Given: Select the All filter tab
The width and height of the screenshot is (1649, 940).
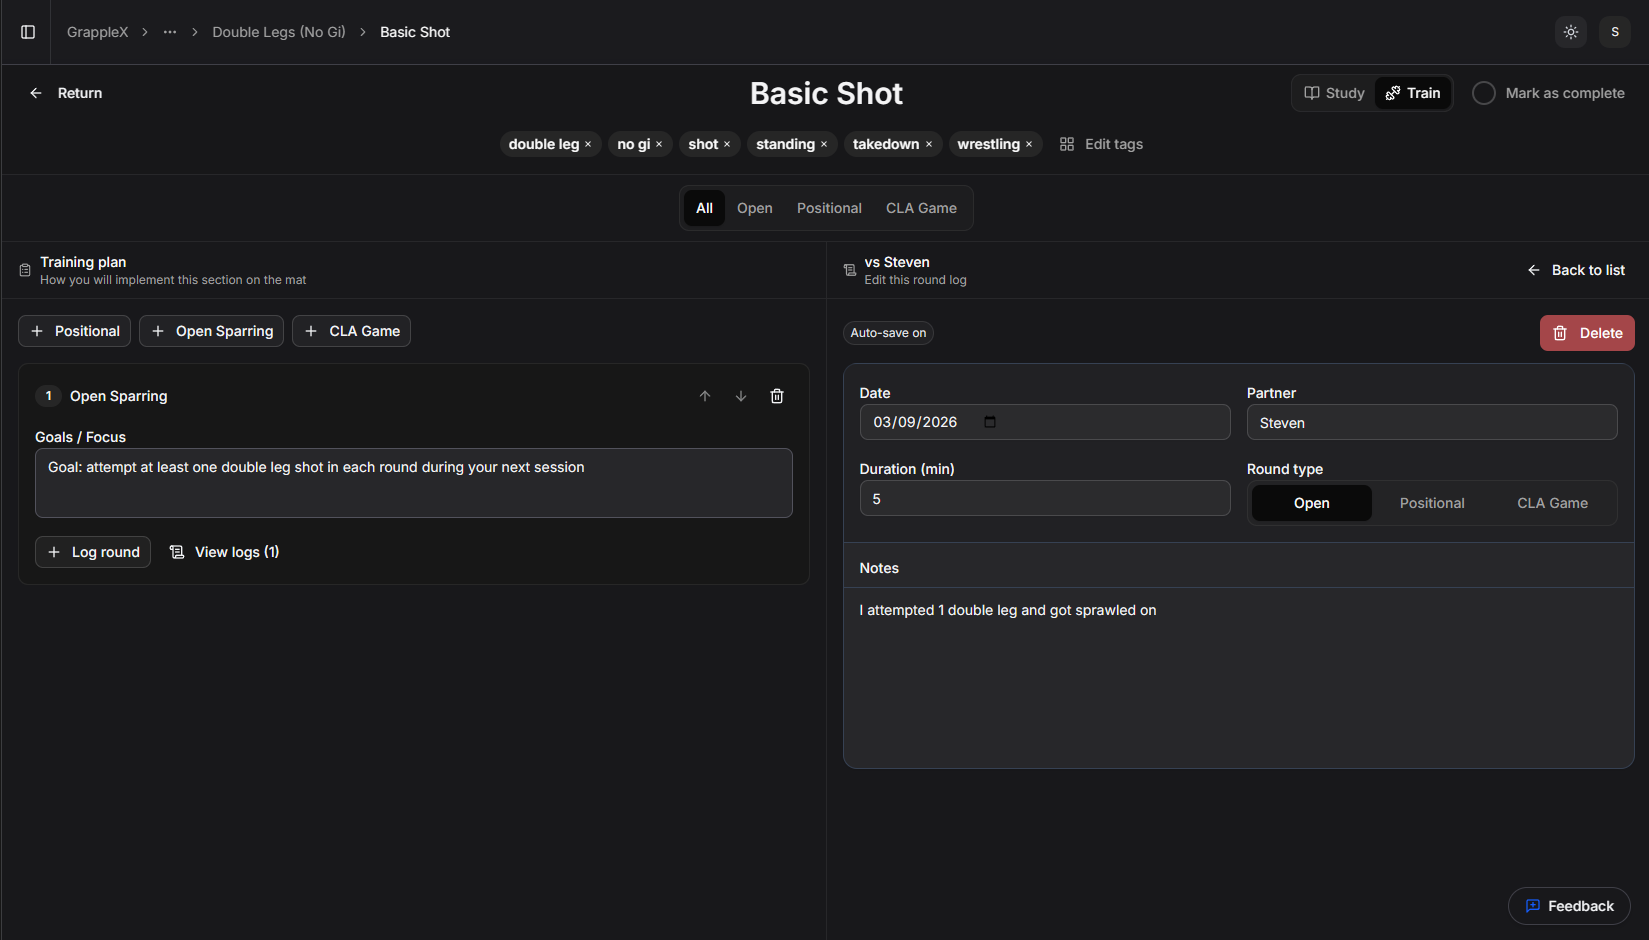Looking at the screenshot, I should click(705, 208).
